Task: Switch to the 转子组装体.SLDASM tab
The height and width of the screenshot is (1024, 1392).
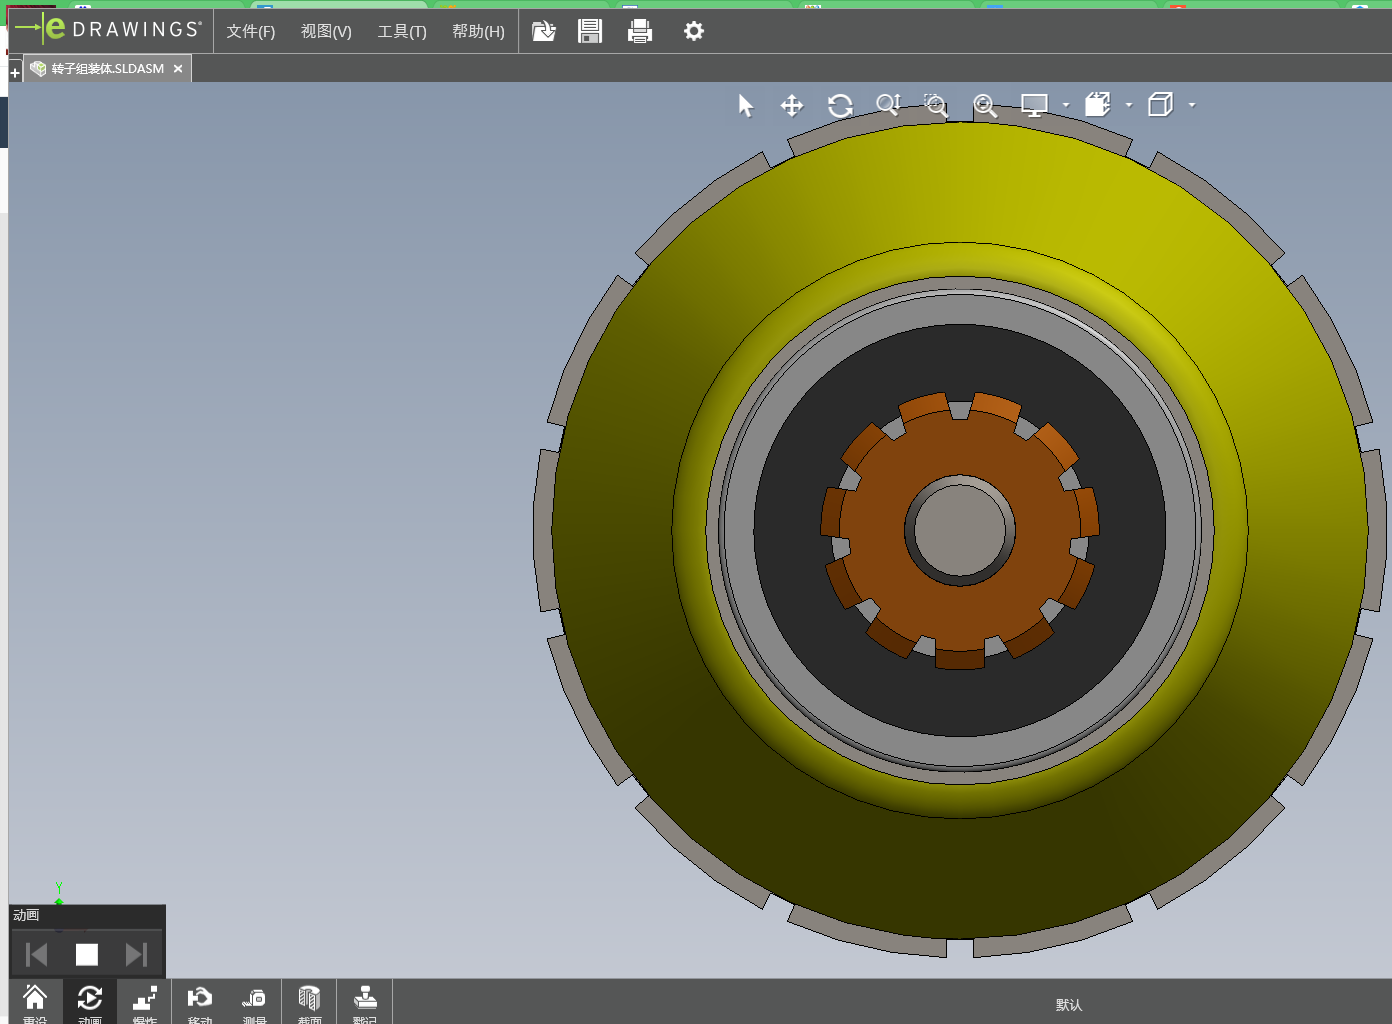Action: [x=107, y=69]
